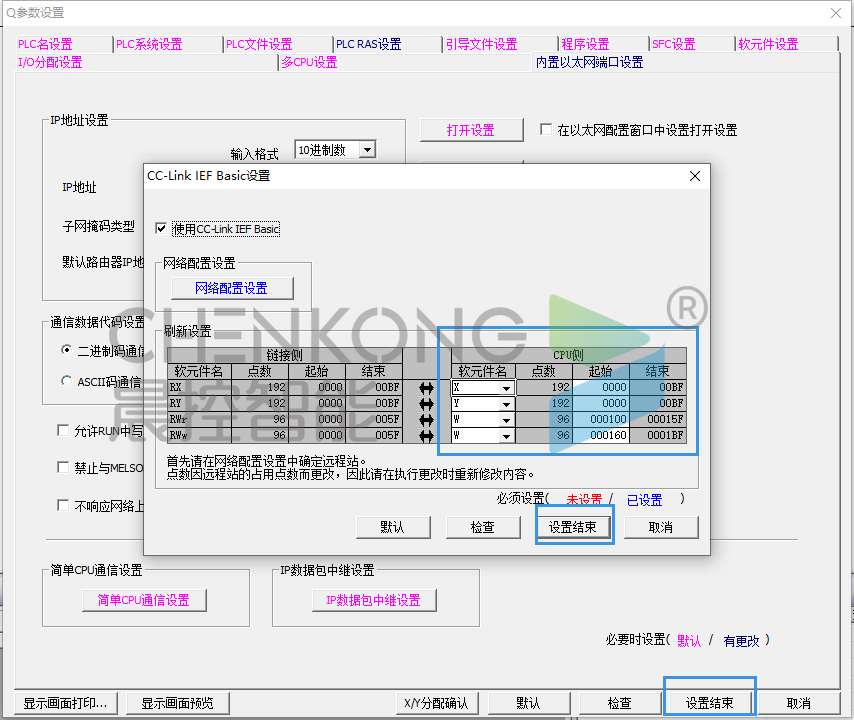Click the 显示画面预览 button
The width and height of the screenshot is (854, 720).
178,703
